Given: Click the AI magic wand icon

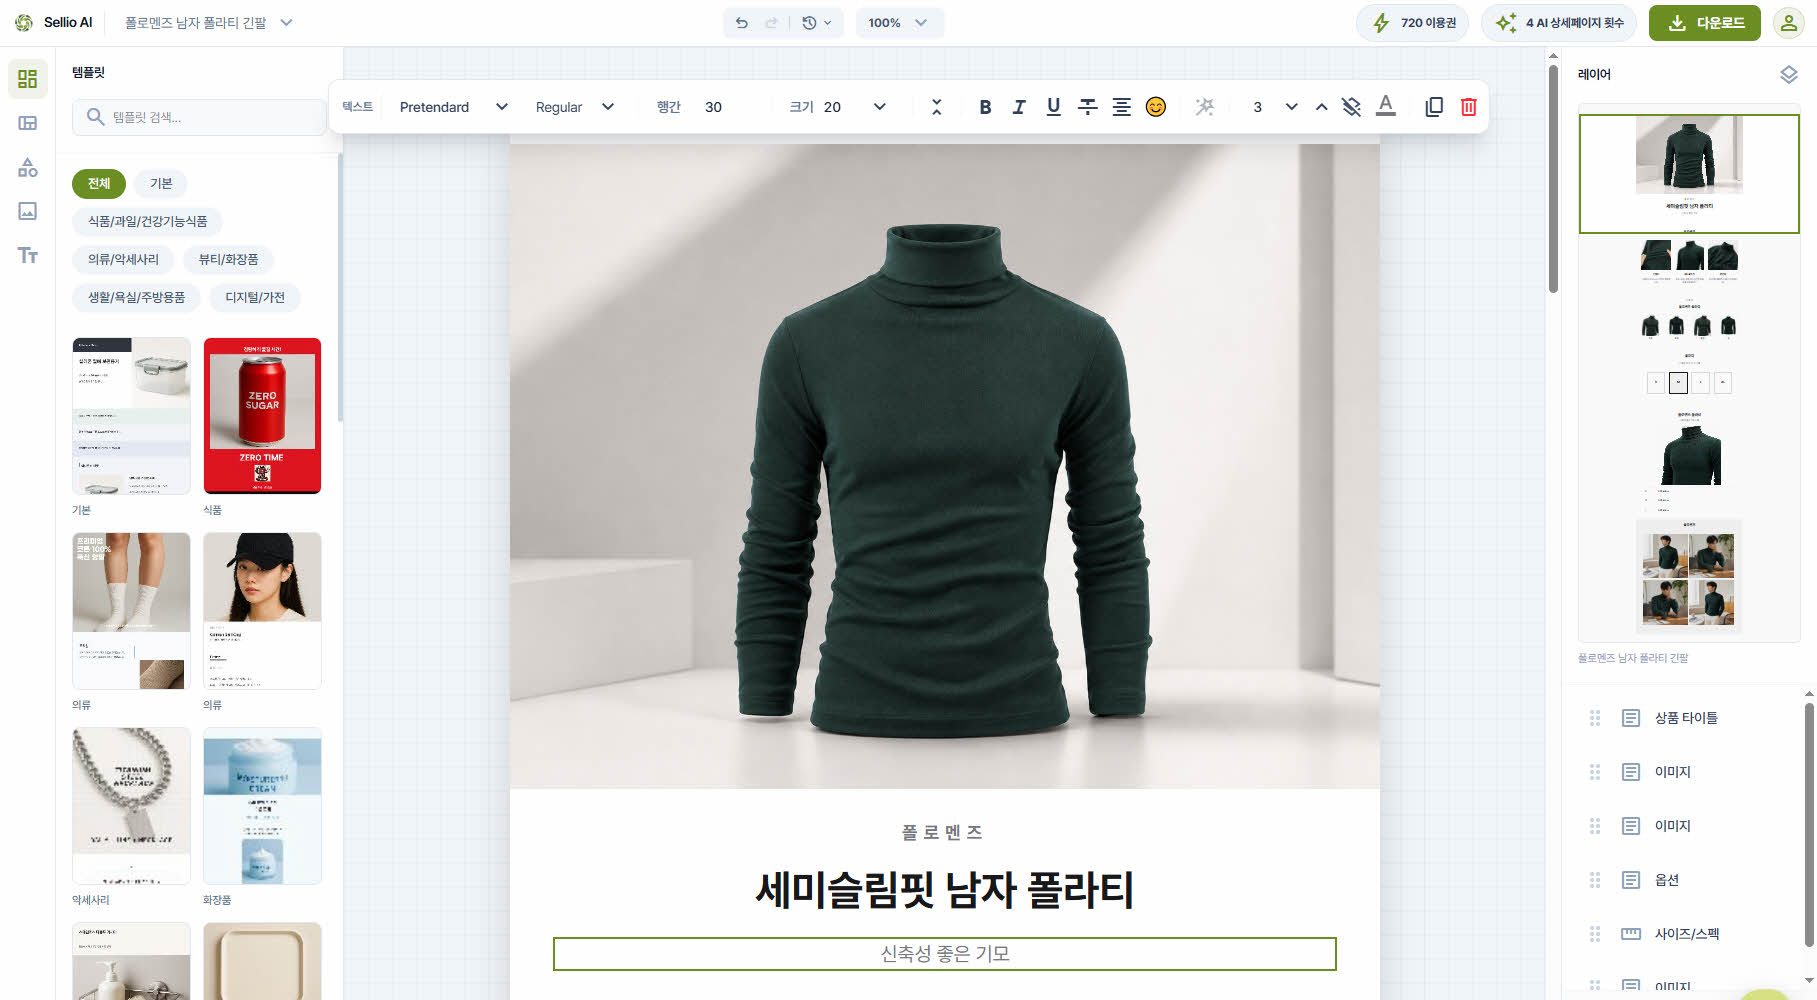Looking at the screenshot, I should (x=1205, y=107).
